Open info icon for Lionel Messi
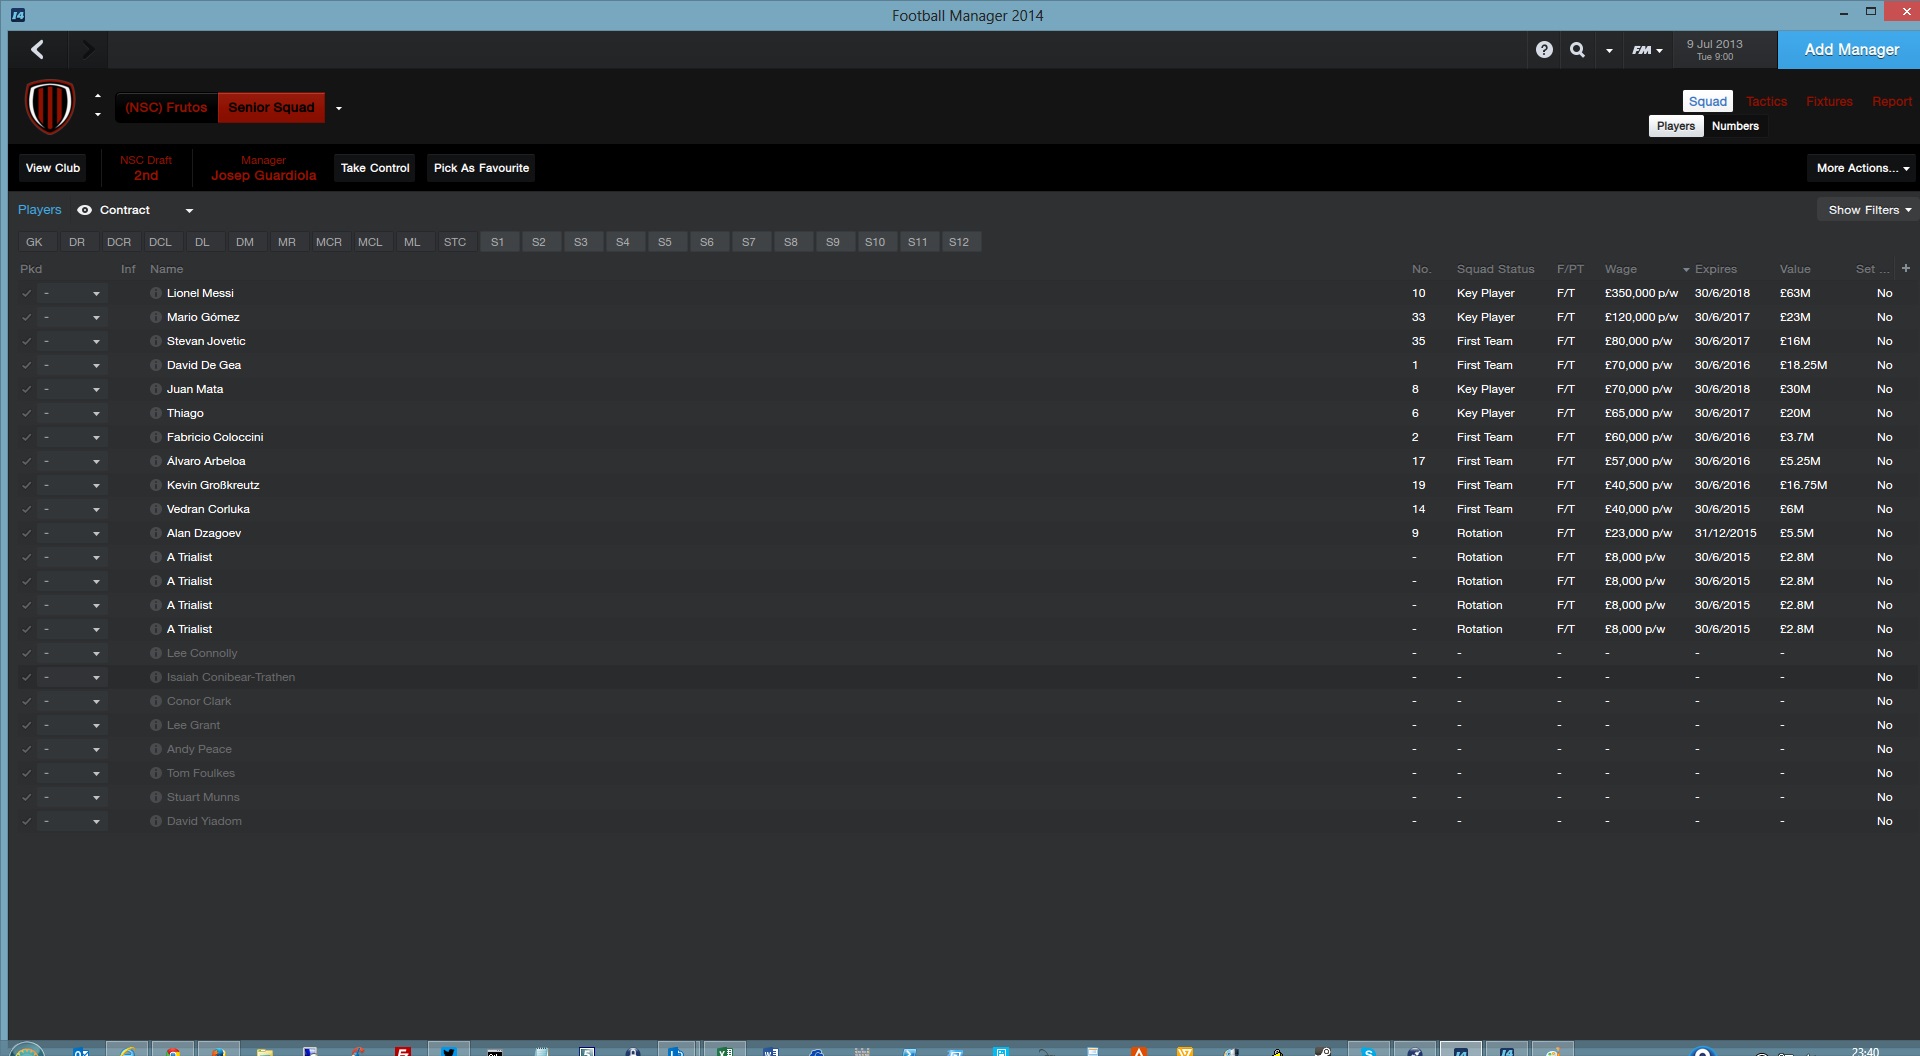1920x1056 pixels. click(x=156, y=293)
